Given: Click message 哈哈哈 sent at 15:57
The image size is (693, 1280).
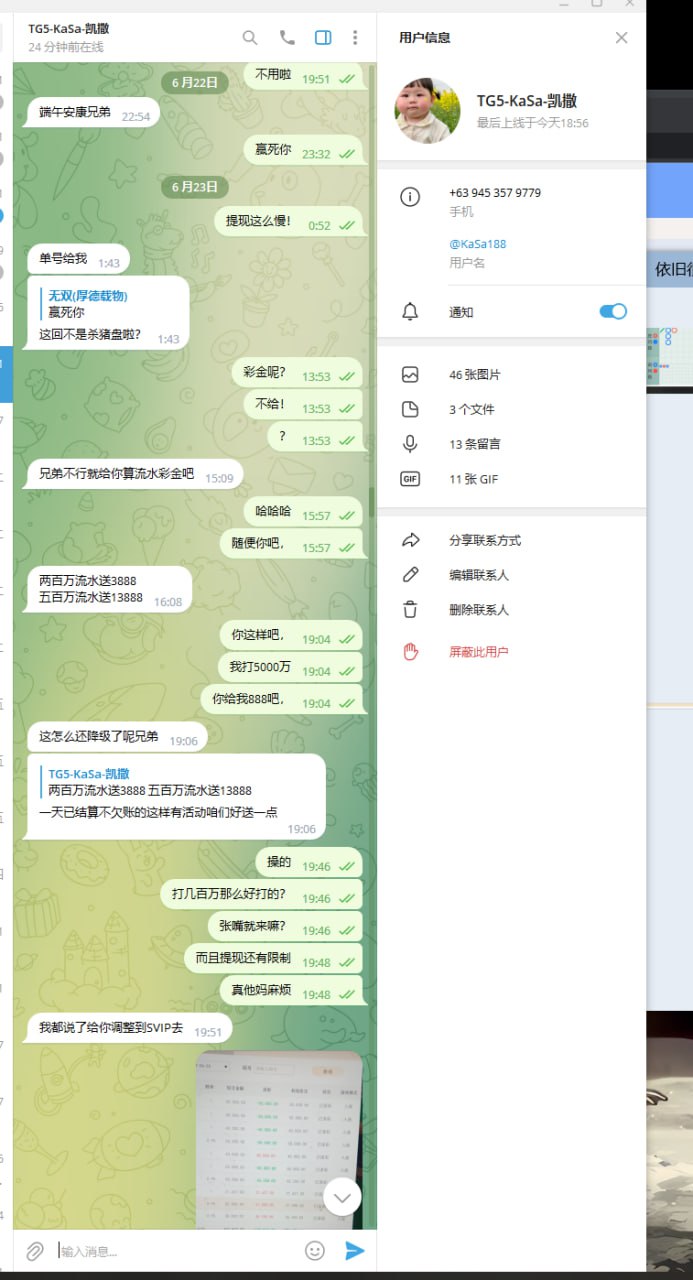Looking at the screenshot, I should pyautogui.click(x=303, y=513).
